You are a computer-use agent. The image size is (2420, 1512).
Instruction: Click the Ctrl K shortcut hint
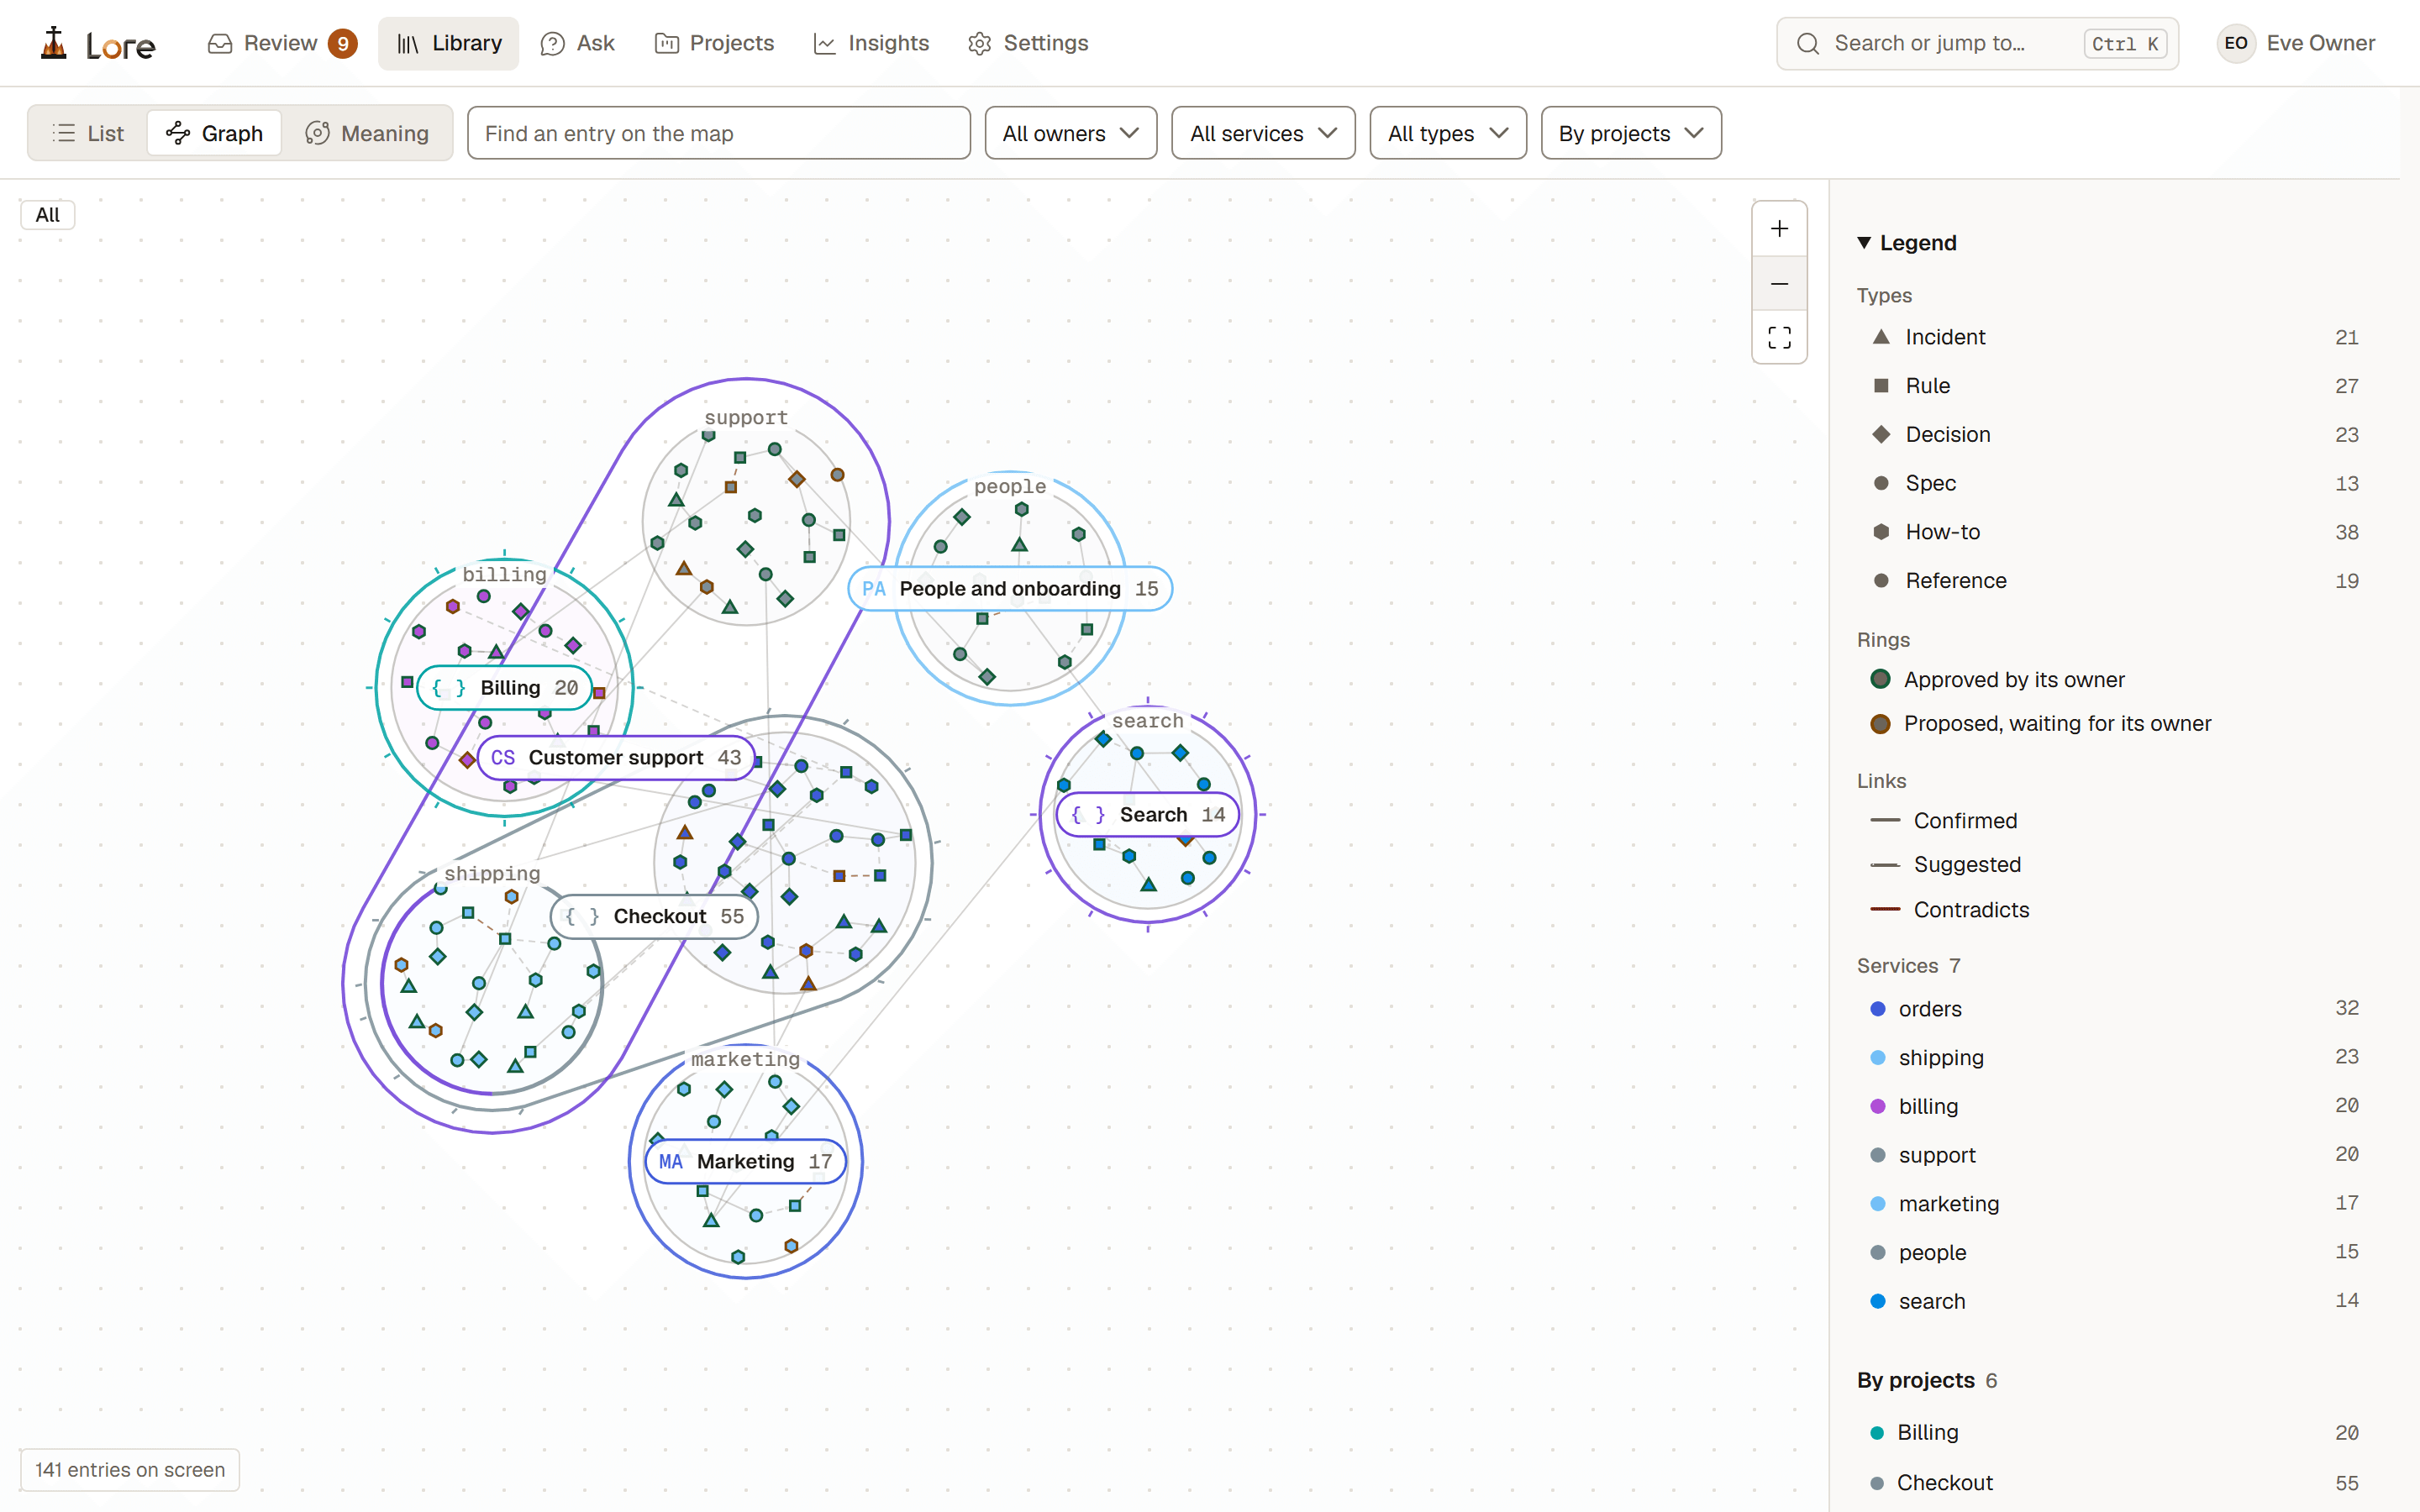tap(2125, 44)
